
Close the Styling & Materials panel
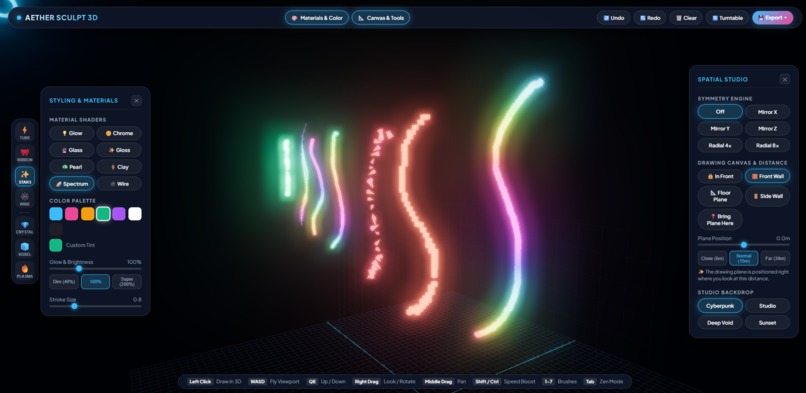click(x=136, y=101)
